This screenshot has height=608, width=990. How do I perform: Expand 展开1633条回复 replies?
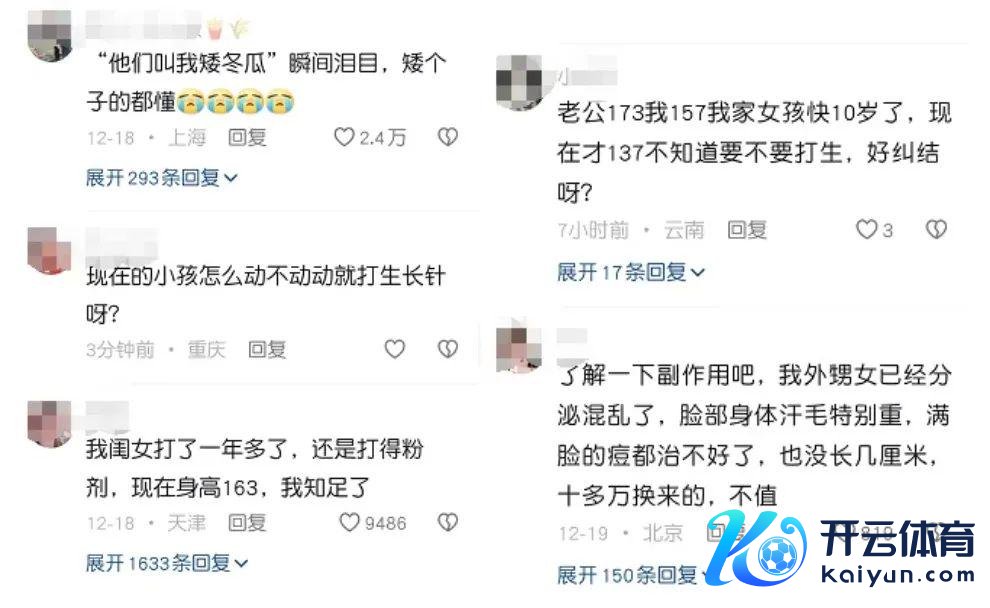[167, 563]
